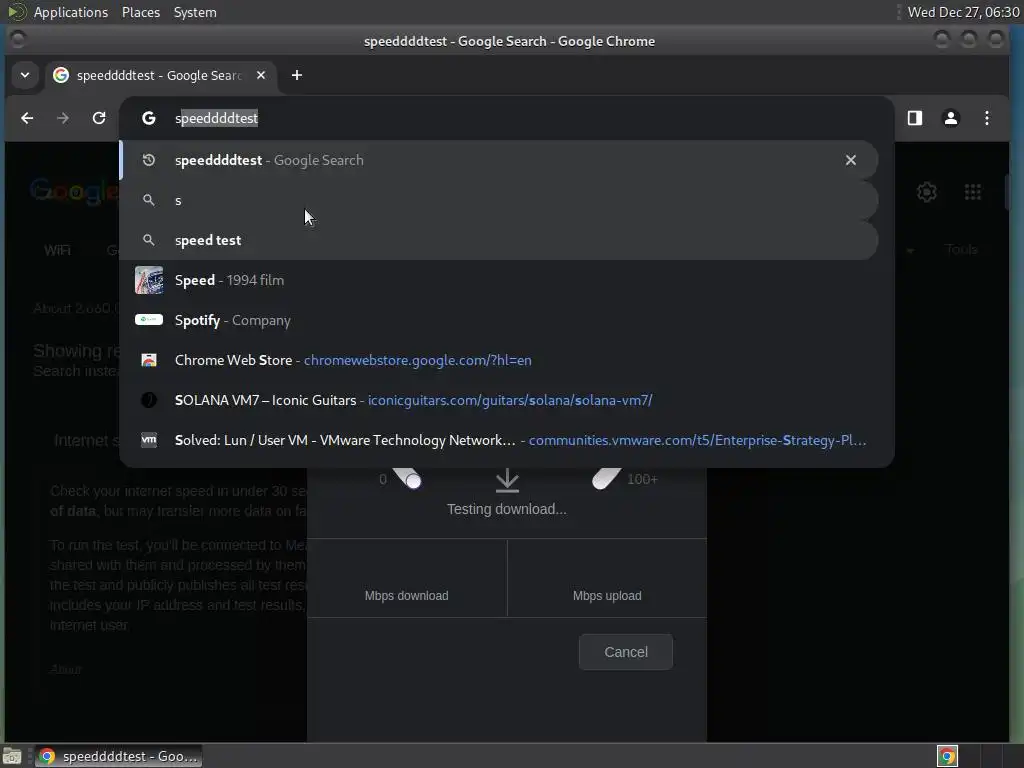This screenshot has width=1024, height=768.
Task: Click into the address bar text
Action: [216, 118]
